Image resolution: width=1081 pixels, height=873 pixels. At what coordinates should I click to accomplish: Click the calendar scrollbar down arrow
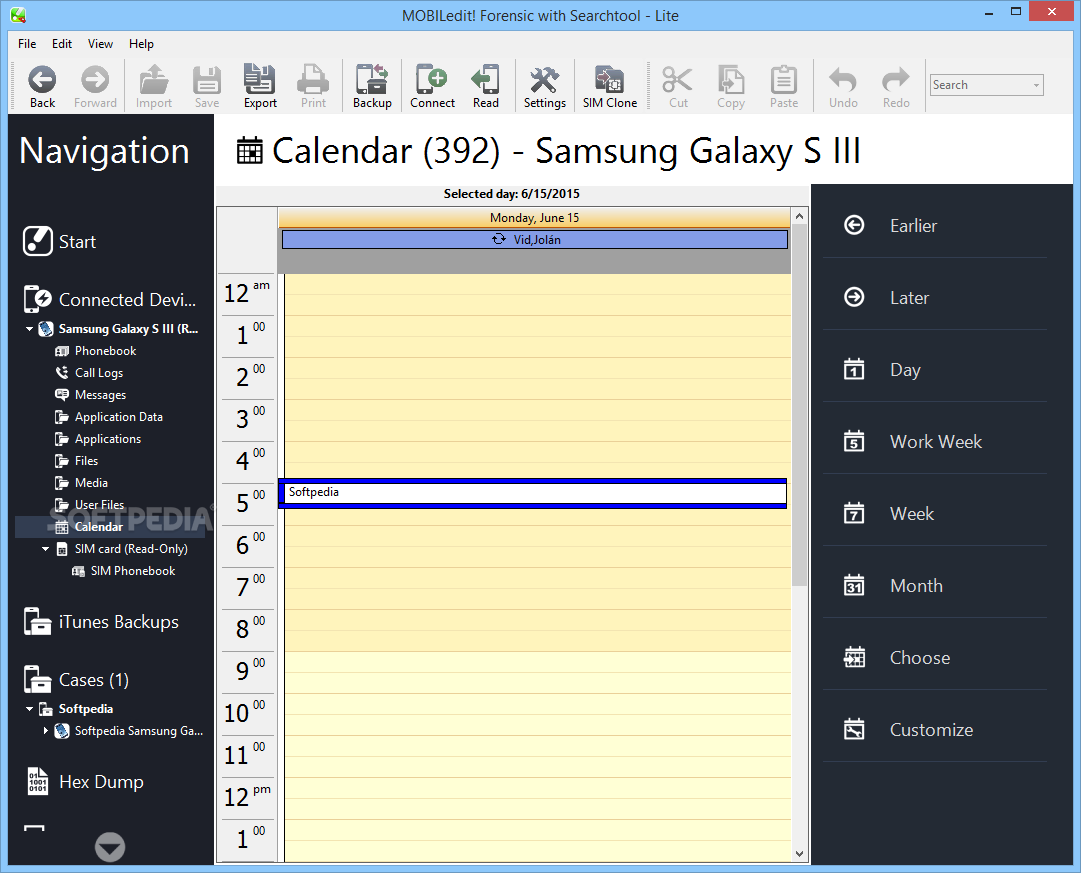[800, 854]
